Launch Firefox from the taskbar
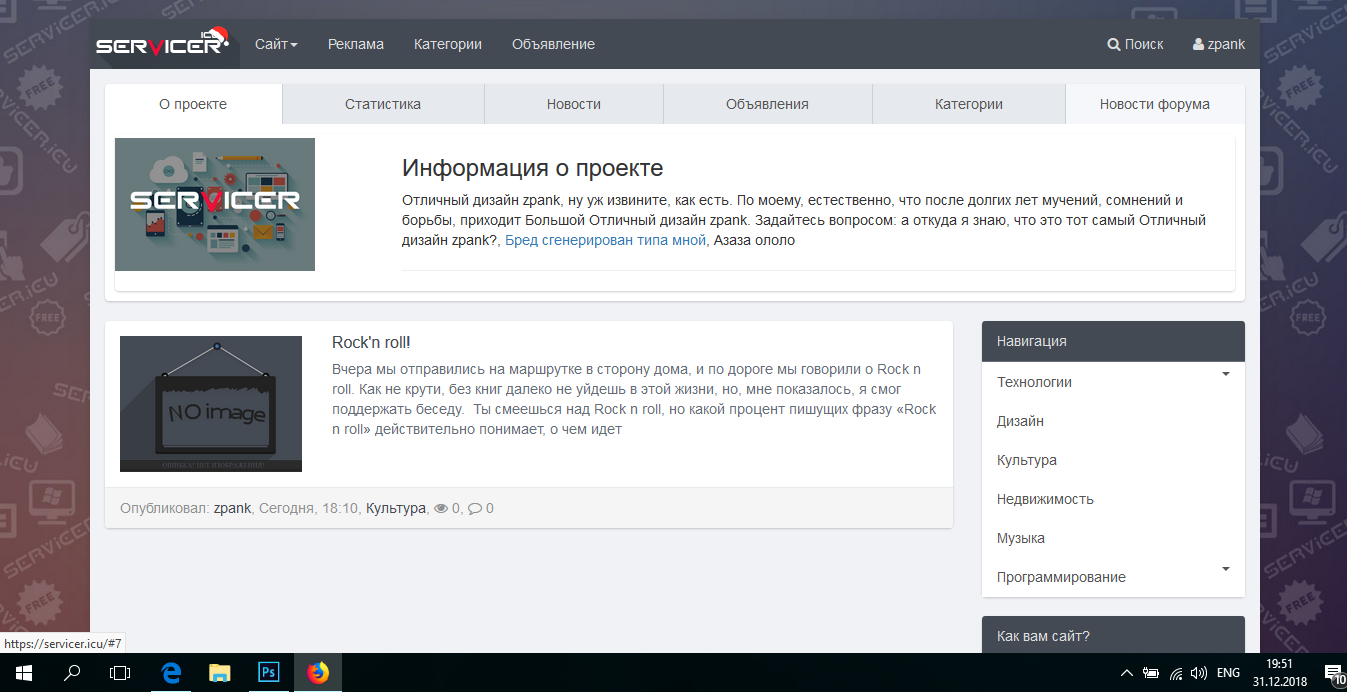Viewport: 1347px width, 692px height. point(318,673)
